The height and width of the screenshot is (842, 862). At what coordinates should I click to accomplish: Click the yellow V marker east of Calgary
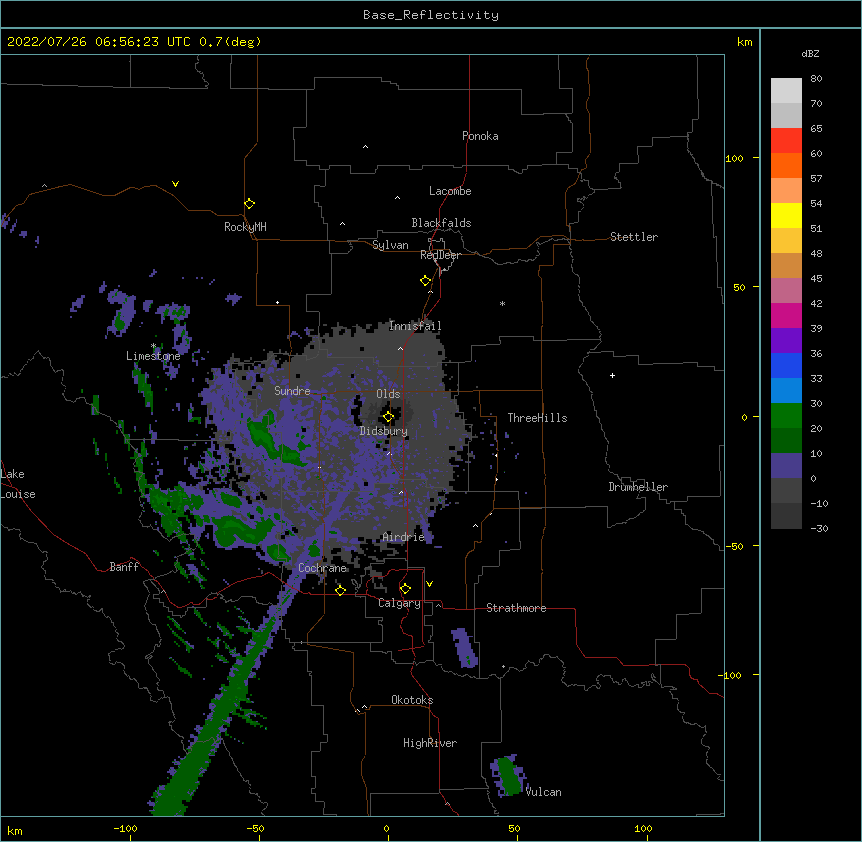point(429,584)
